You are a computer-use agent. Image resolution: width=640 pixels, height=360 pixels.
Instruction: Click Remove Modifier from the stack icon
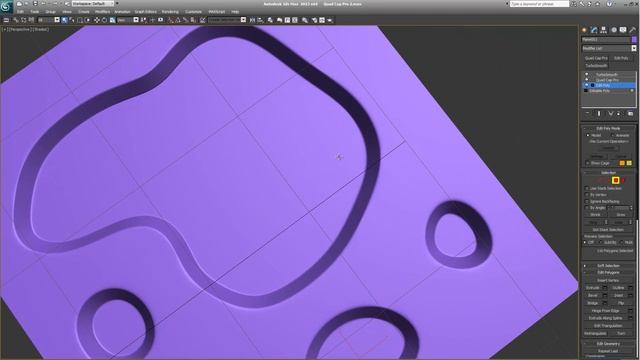click(619, 113)
